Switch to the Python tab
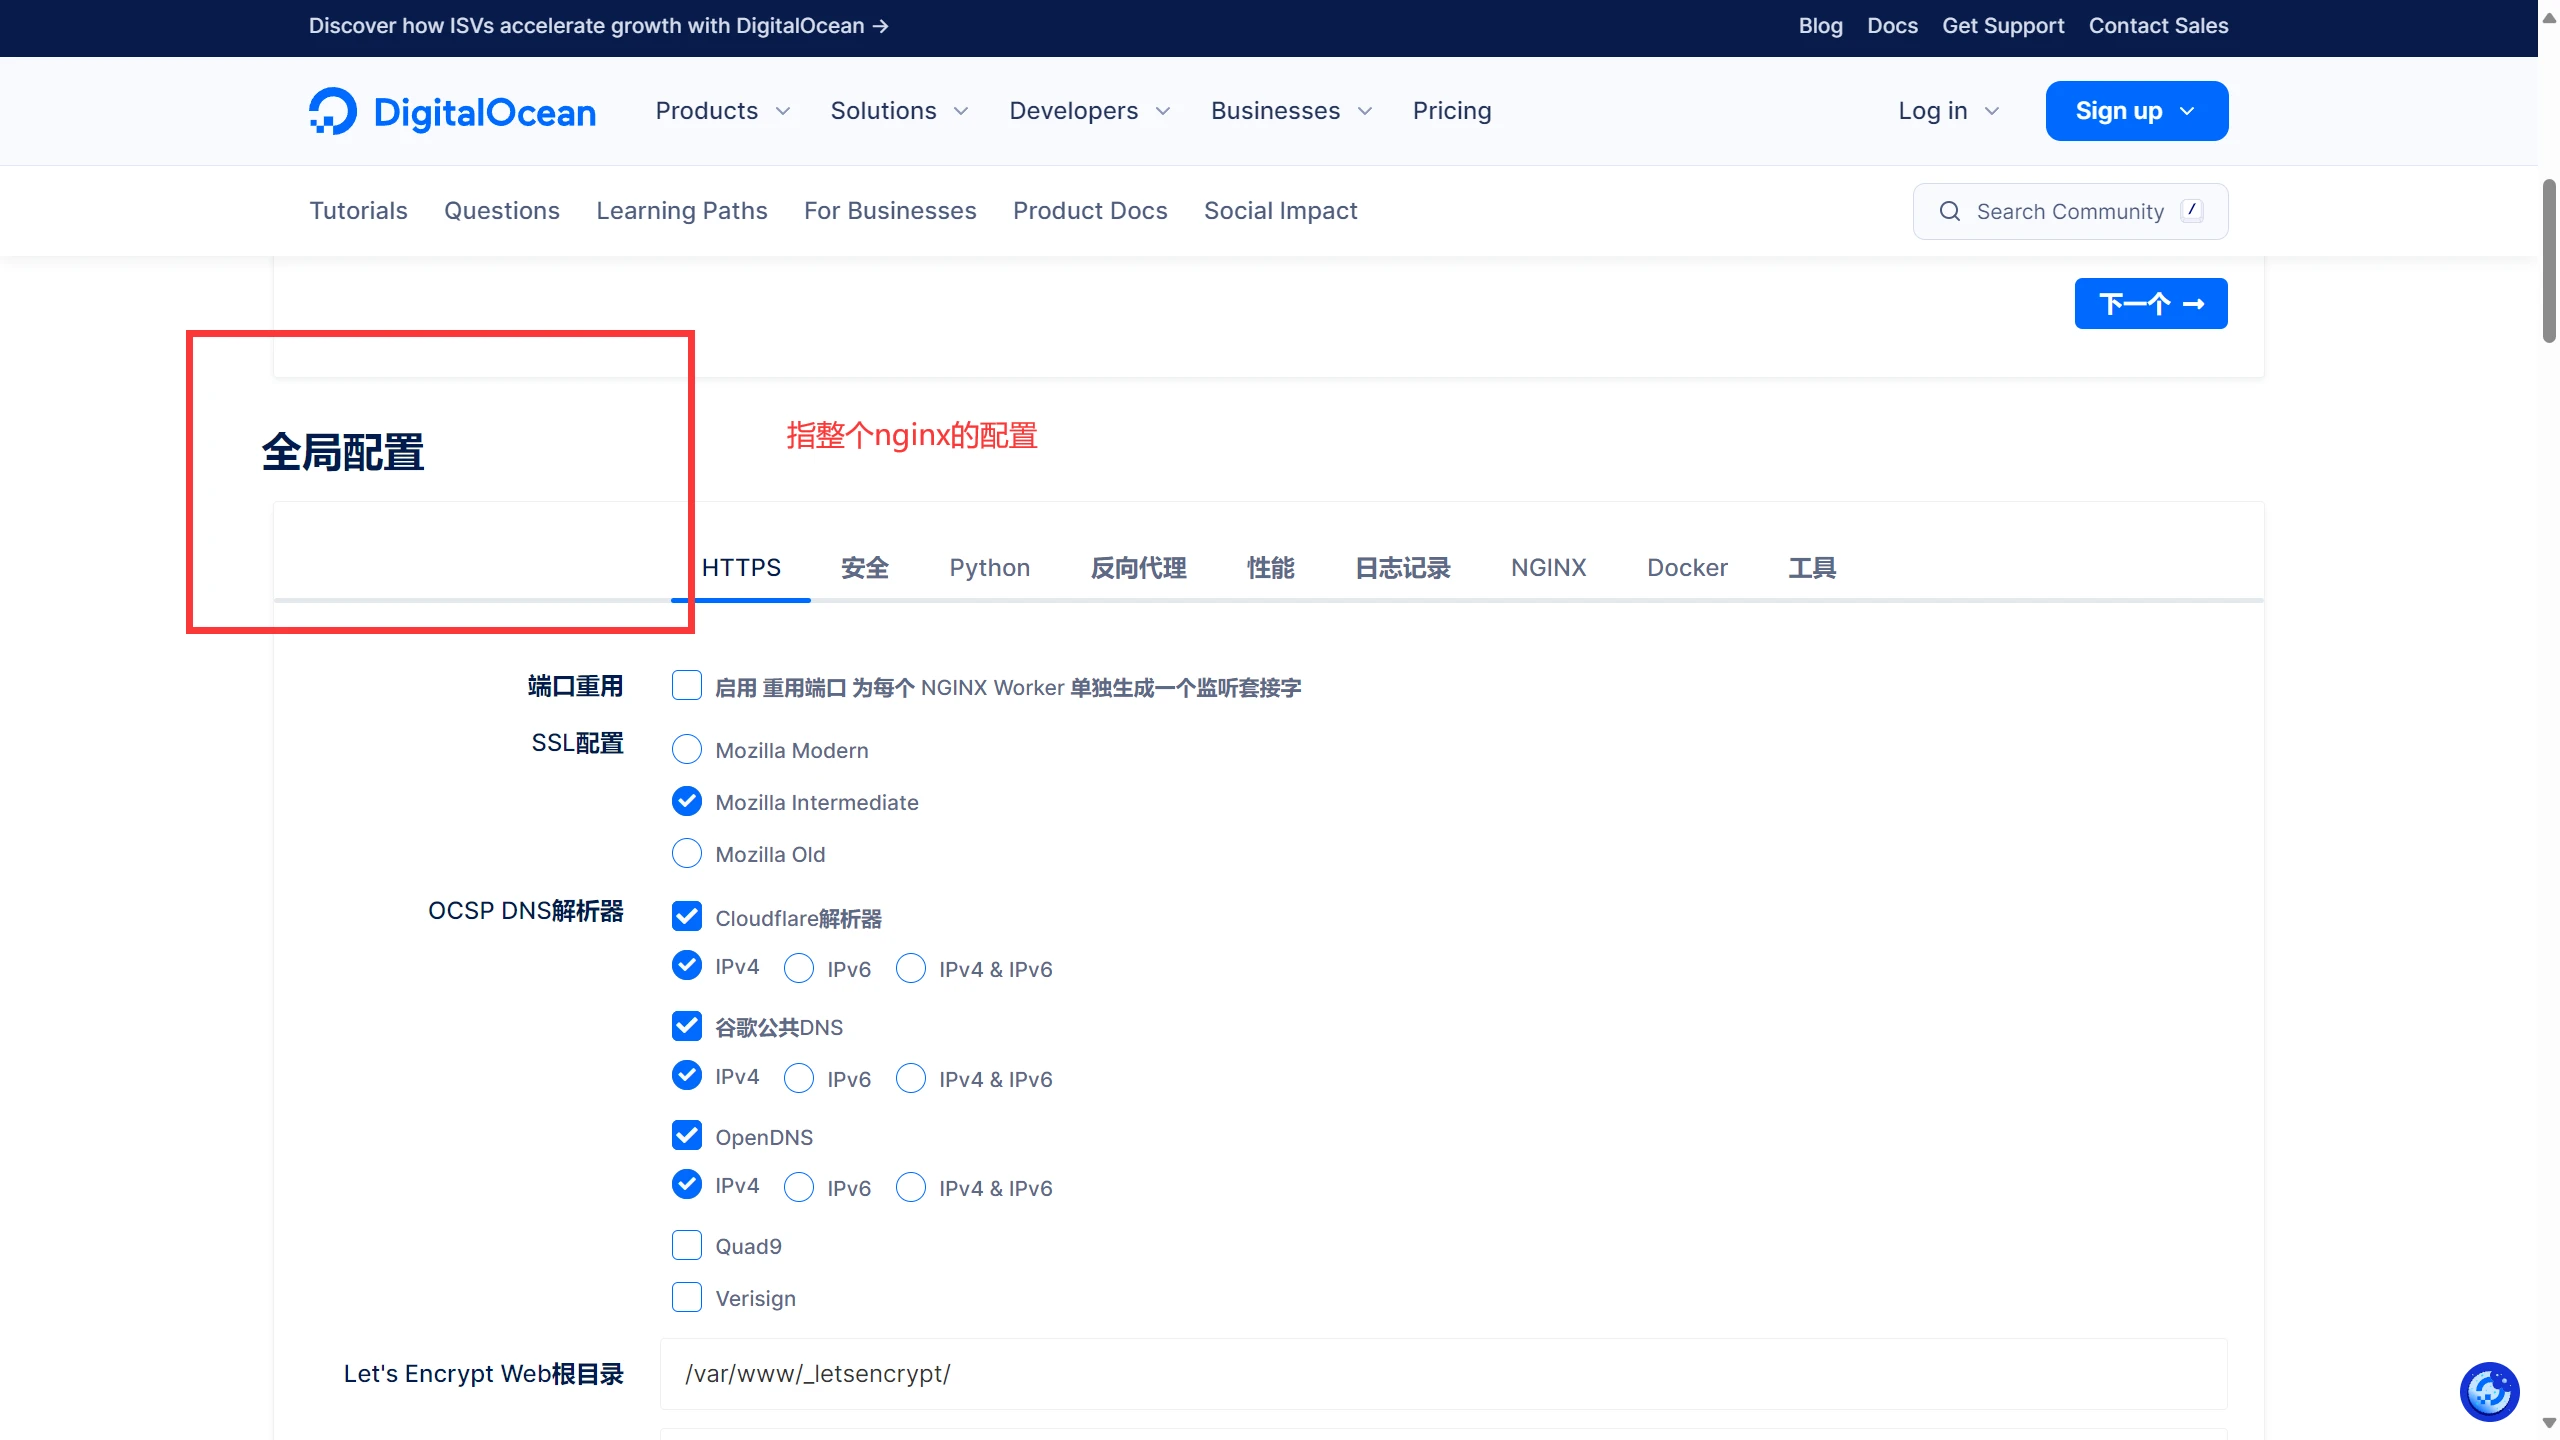Screen dimensions: 2560x1440 pos(989,568)
